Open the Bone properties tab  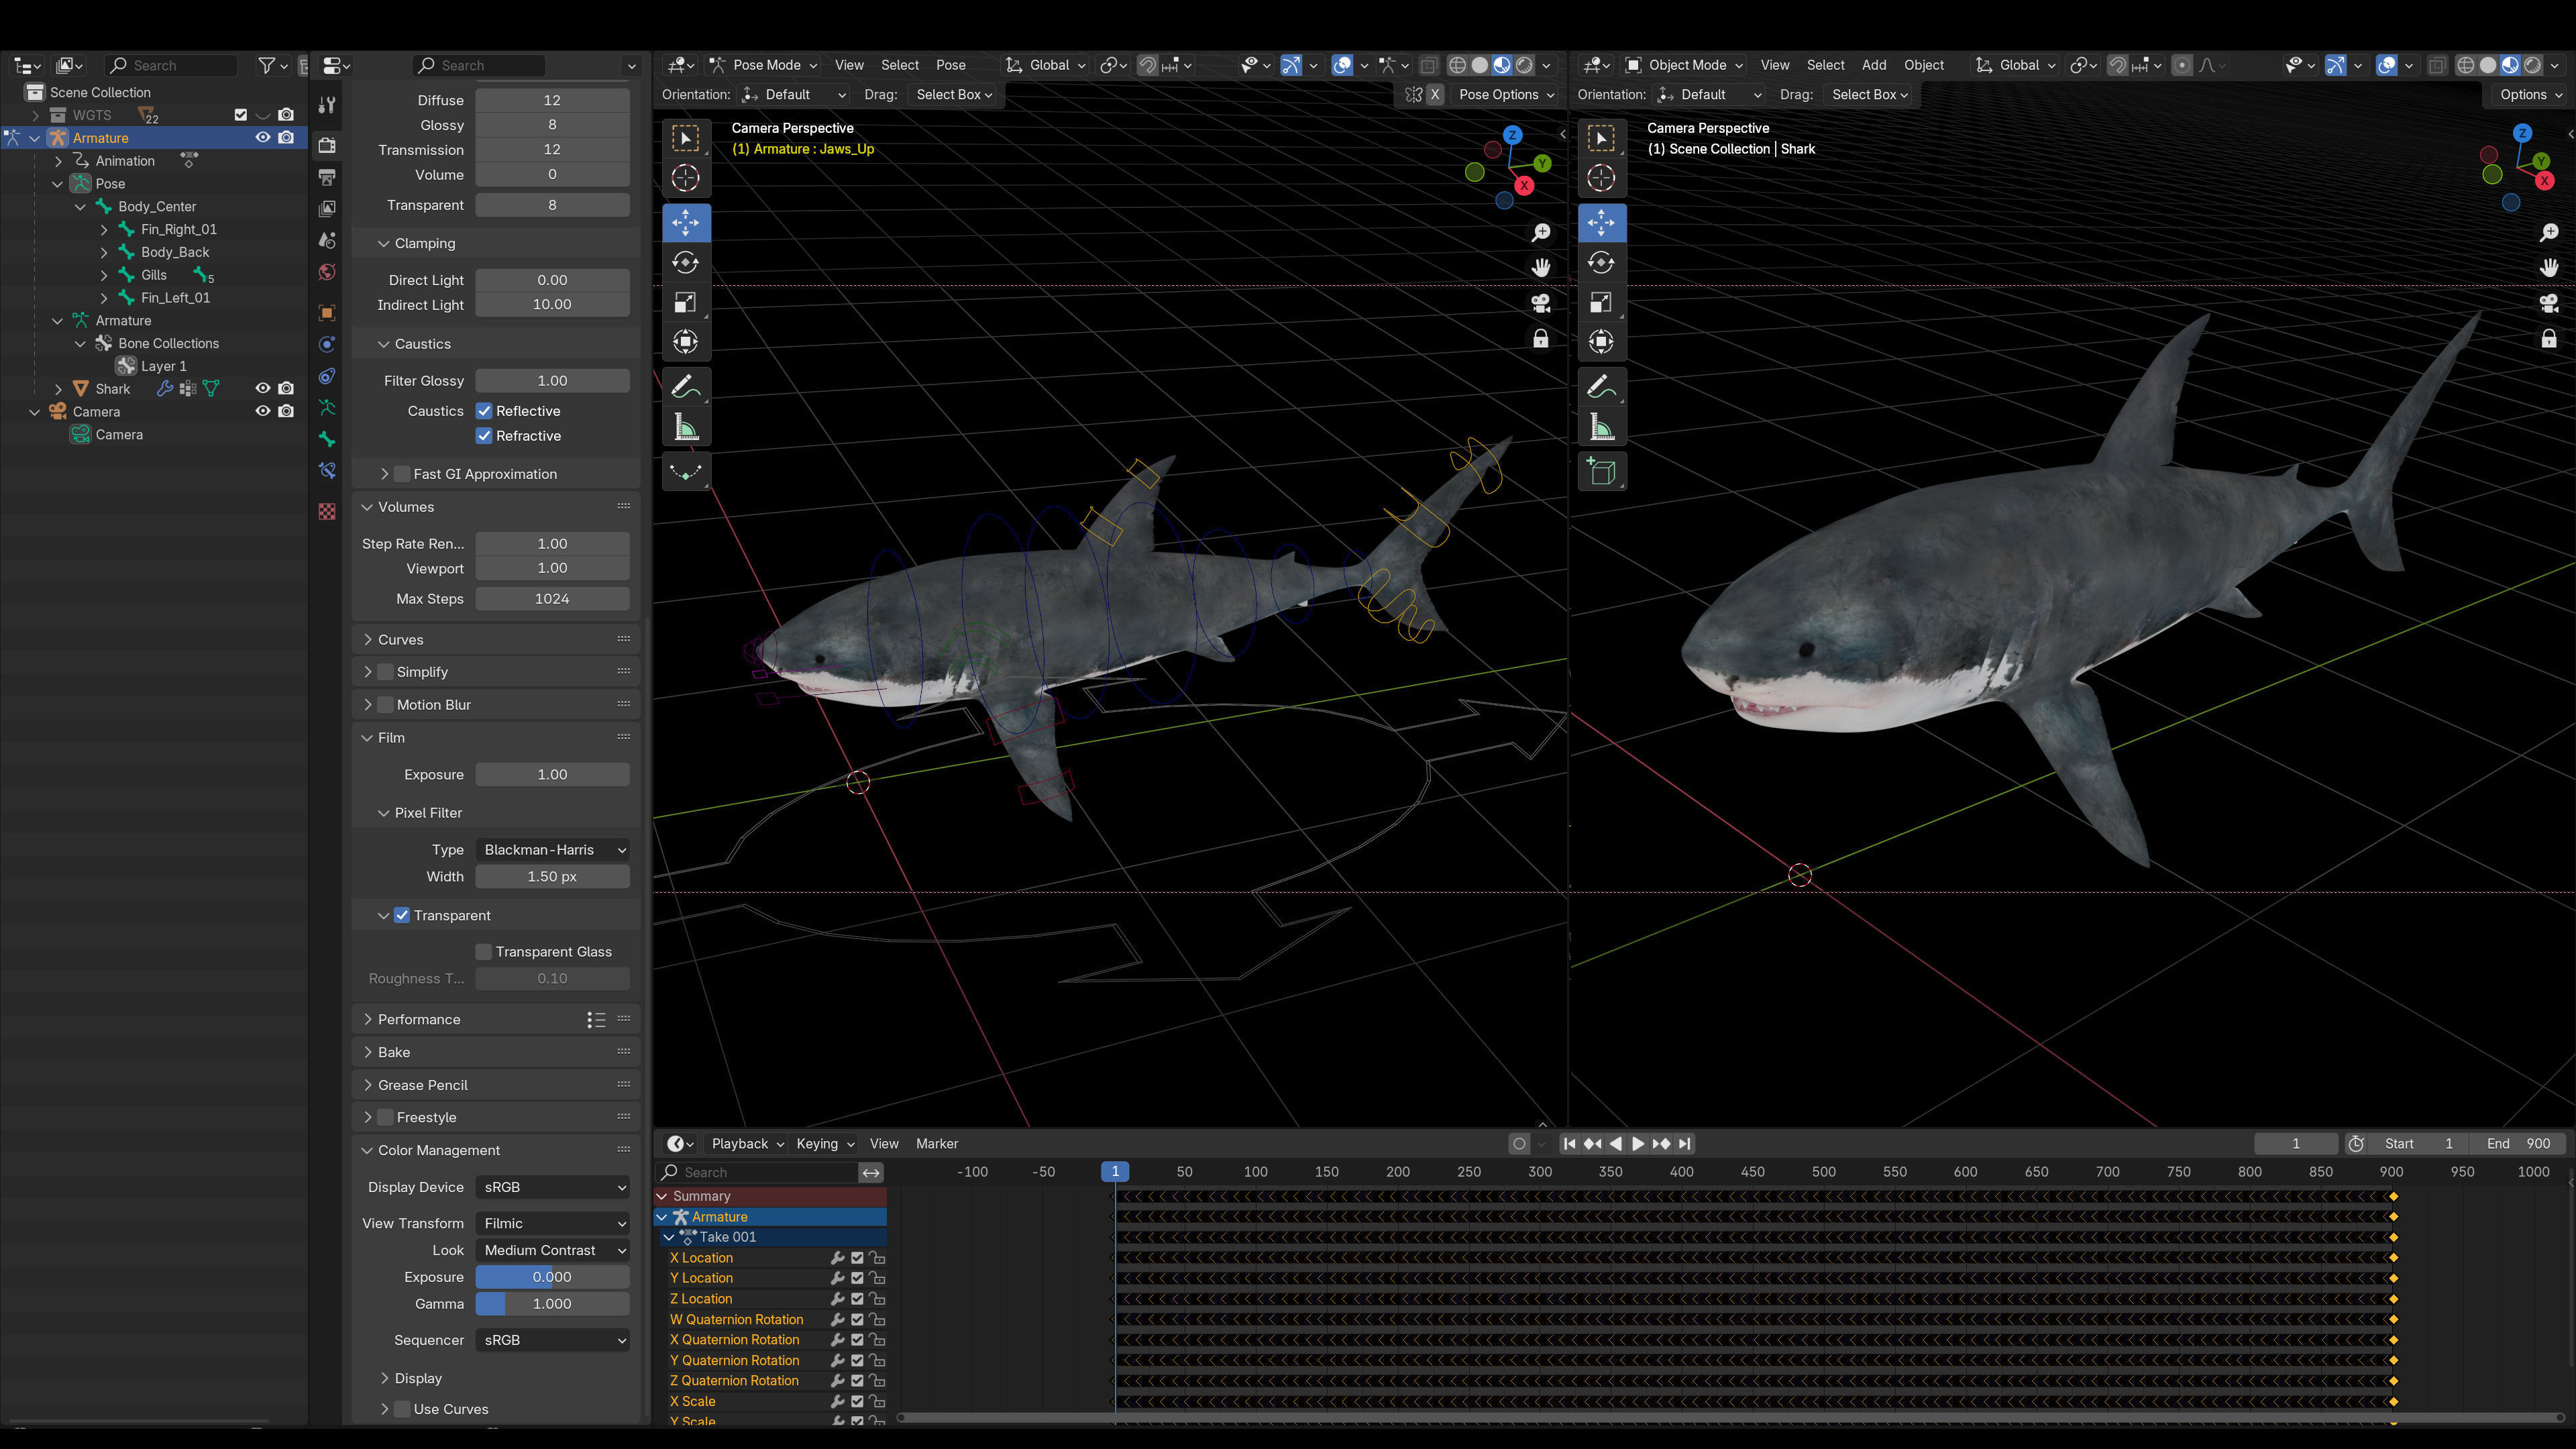327,439
